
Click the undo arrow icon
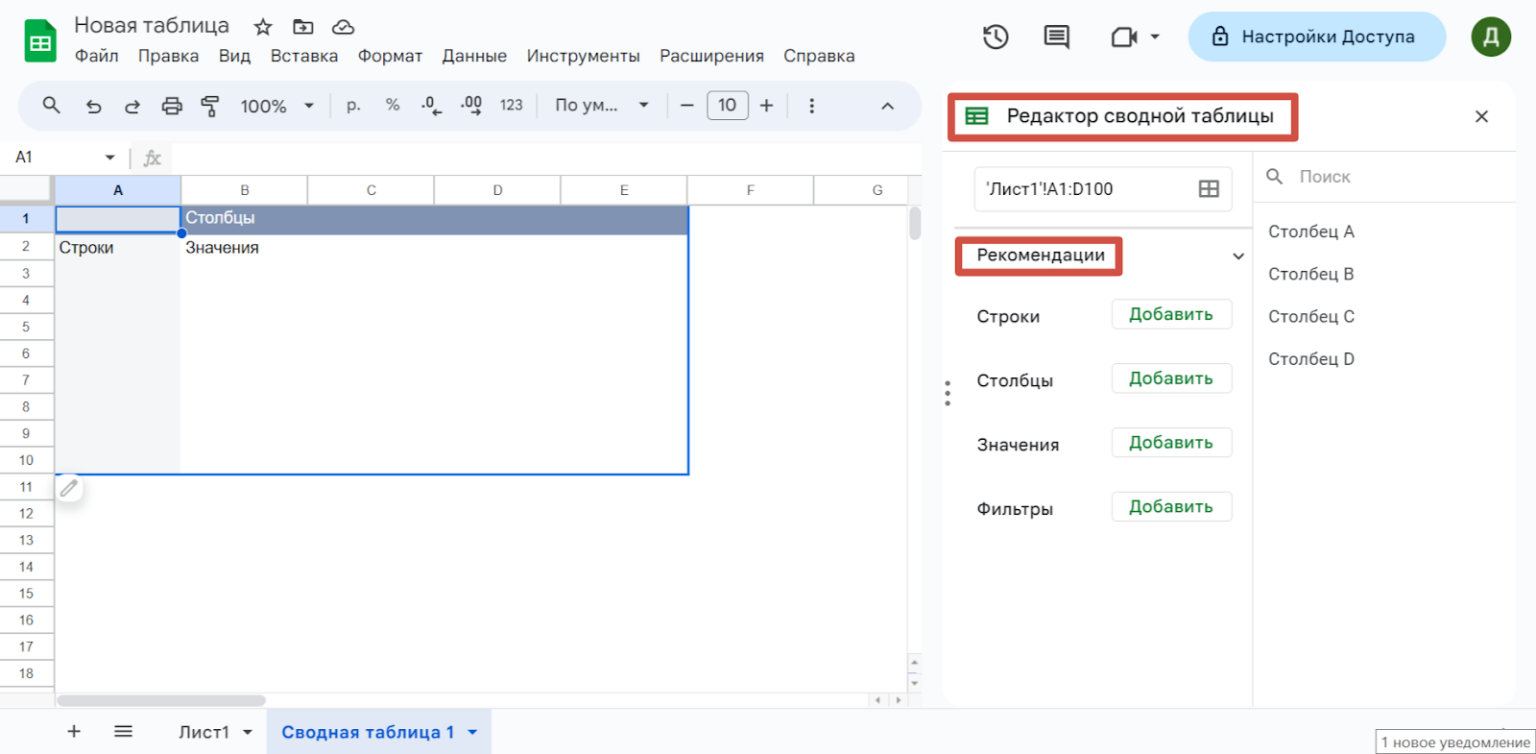[93, 106]
